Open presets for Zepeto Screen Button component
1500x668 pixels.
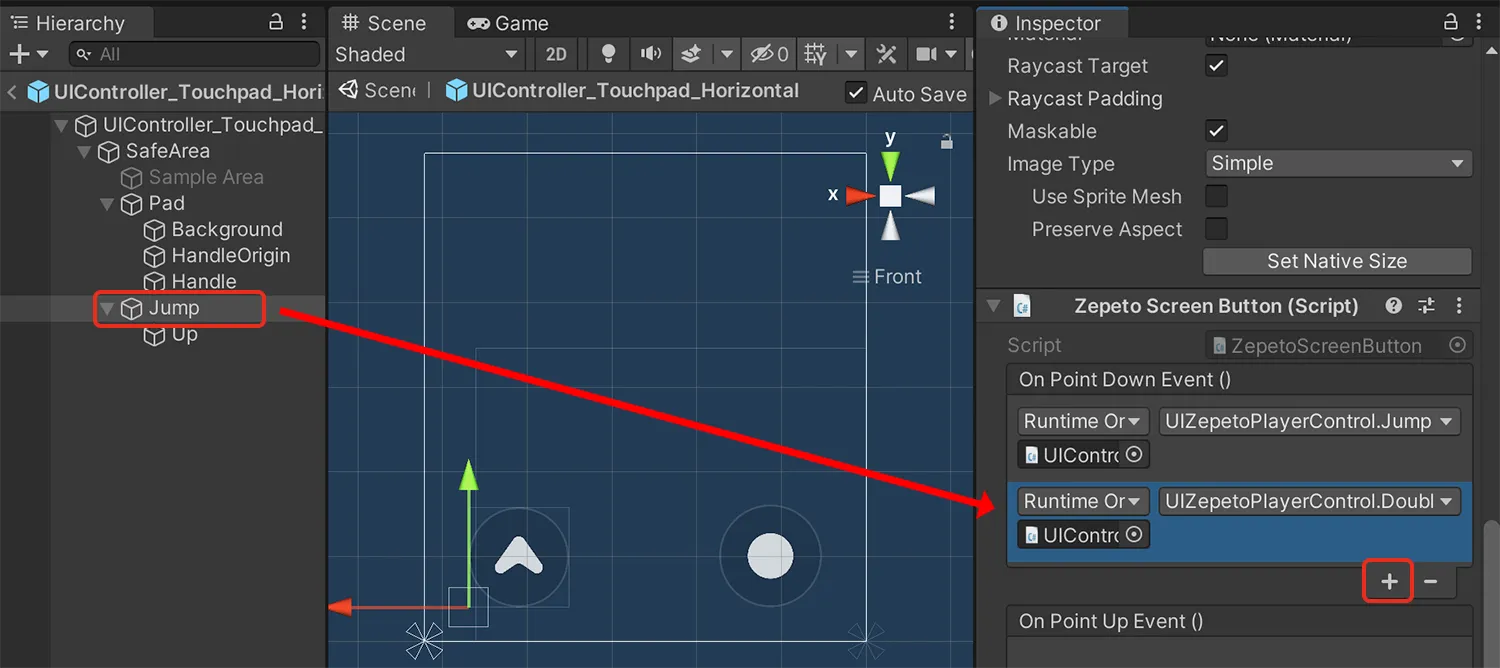(1427, 306)
